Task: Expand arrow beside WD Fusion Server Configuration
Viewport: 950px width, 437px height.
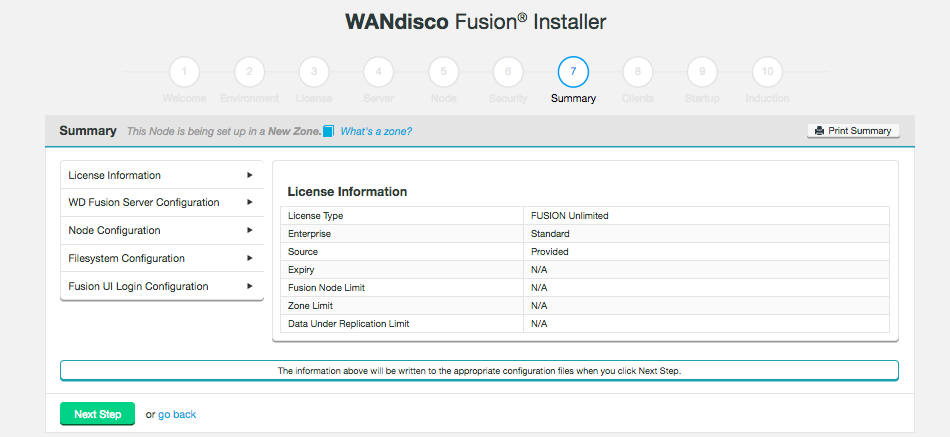Action: pos(250,202)
